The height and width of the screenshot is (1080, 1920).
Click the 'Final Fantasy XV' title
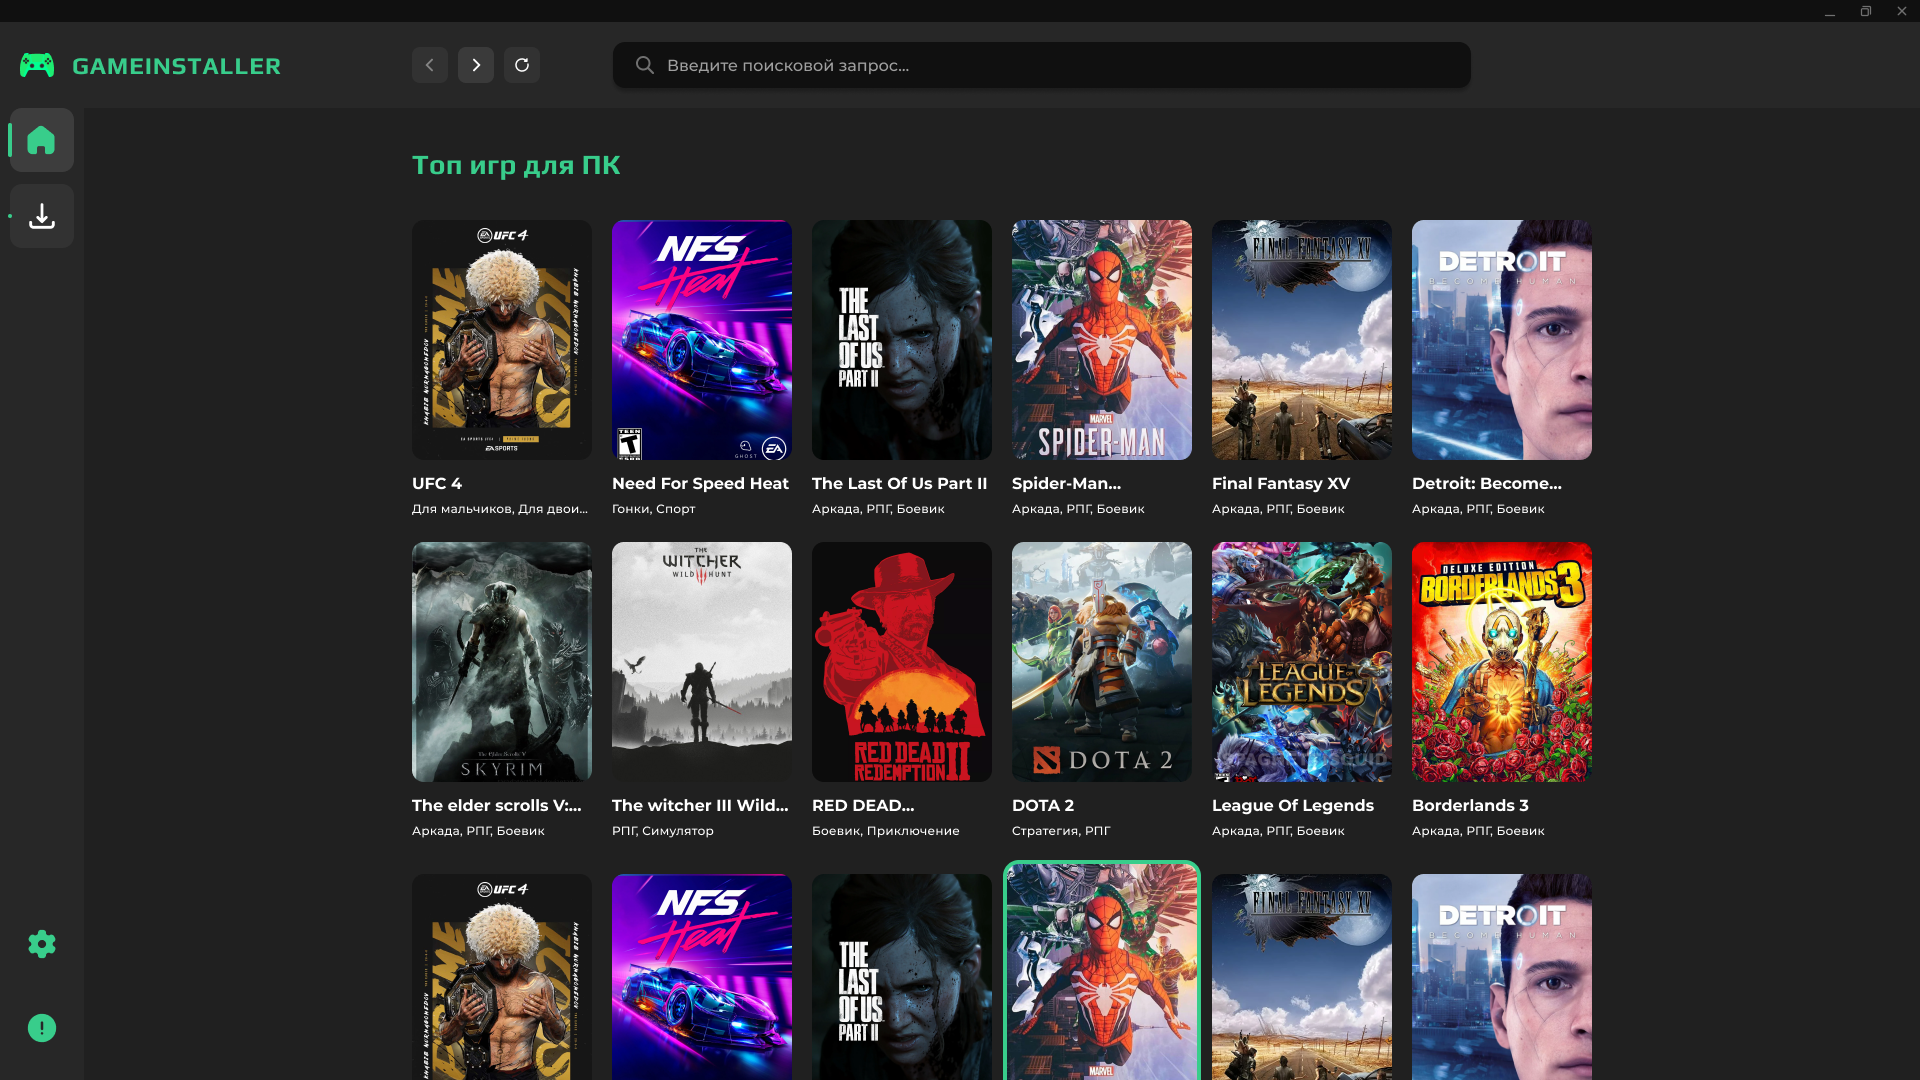tap(1281, 483)
